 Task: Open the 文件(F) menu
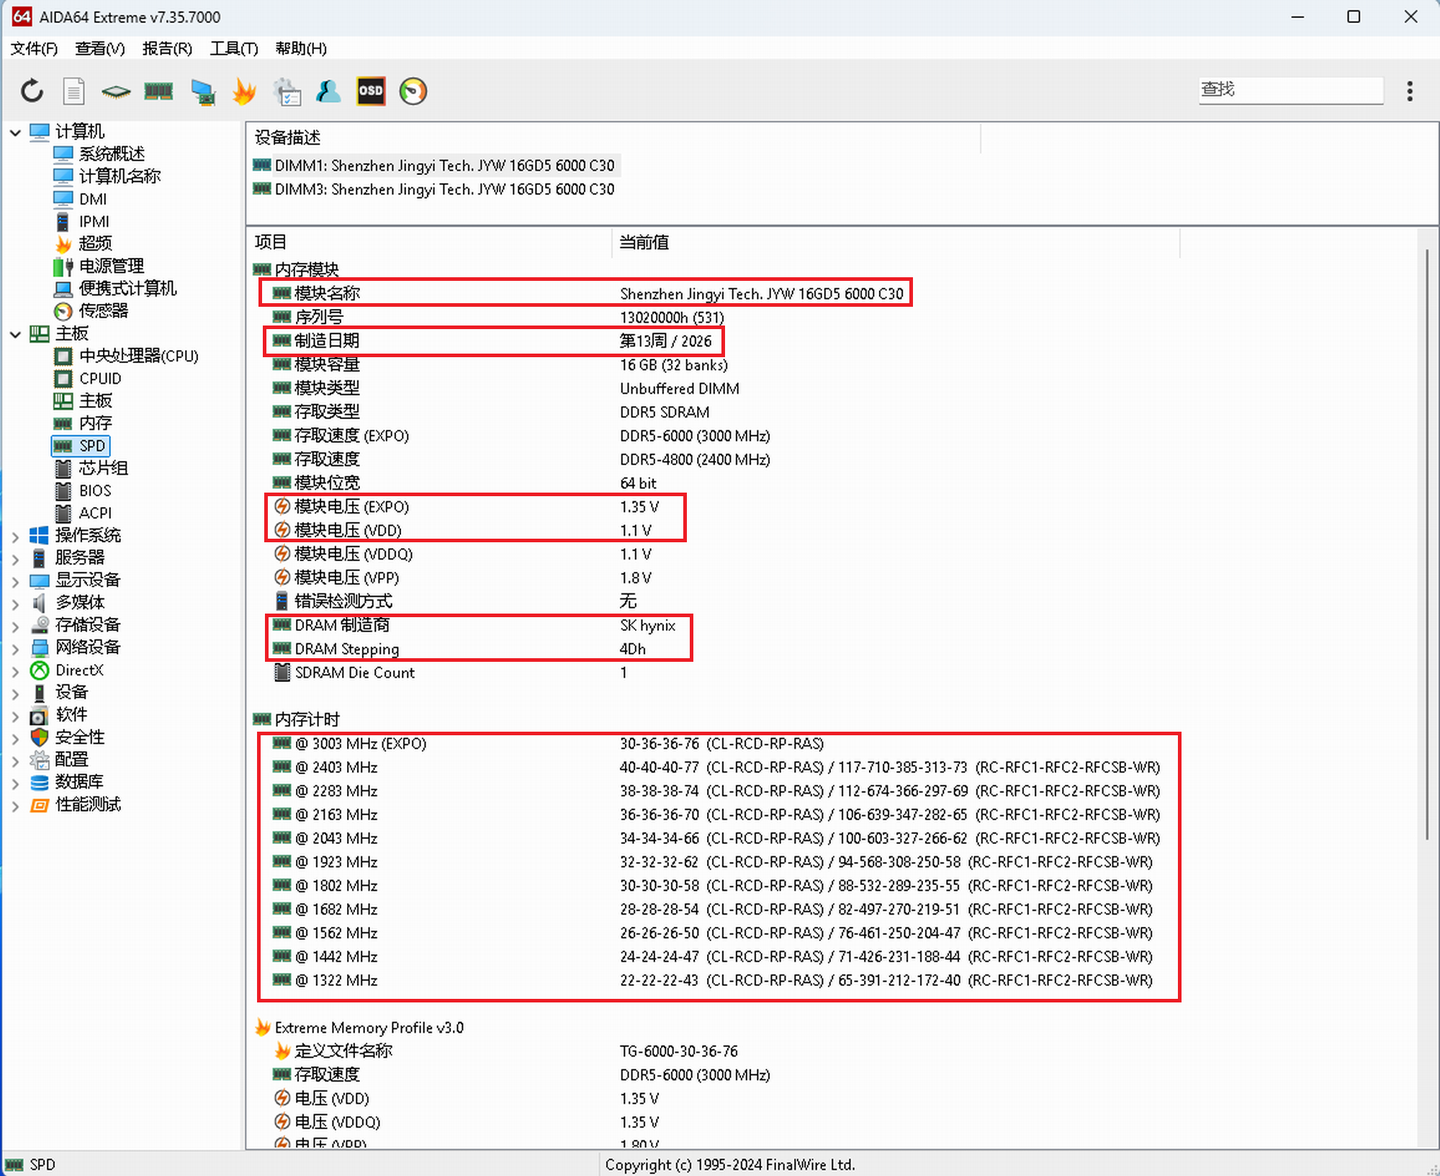point(34,48)
